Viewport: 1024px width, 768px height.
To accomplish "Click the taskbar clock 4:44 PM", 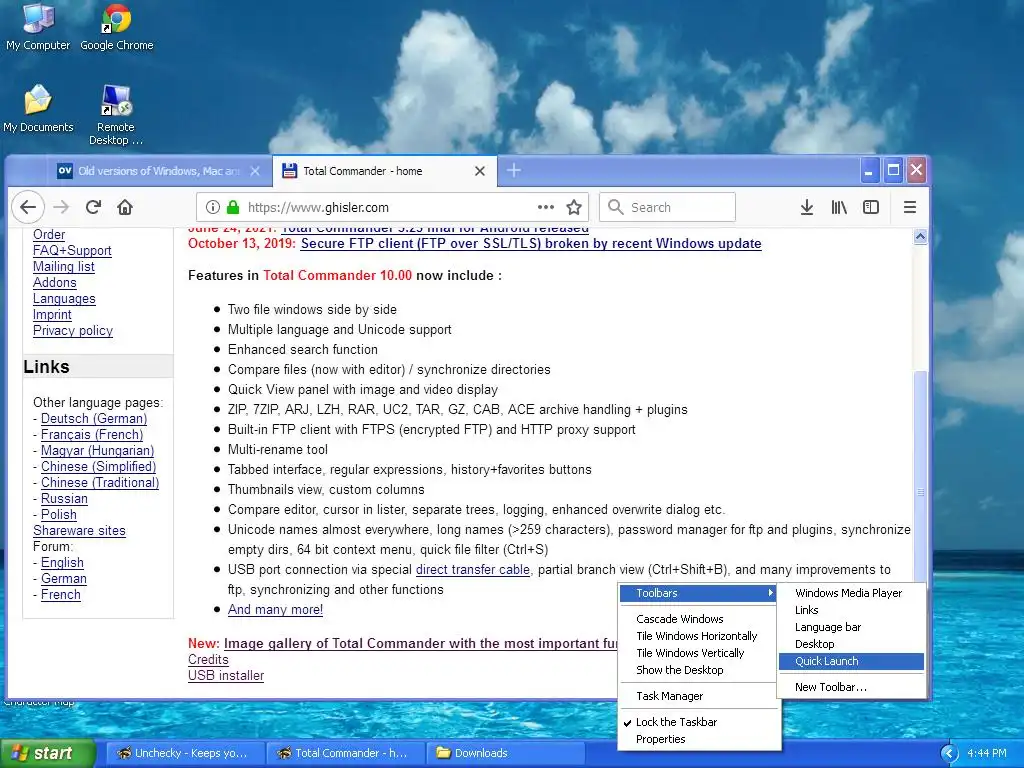I will pyautogui.click(x=987, y=753).
